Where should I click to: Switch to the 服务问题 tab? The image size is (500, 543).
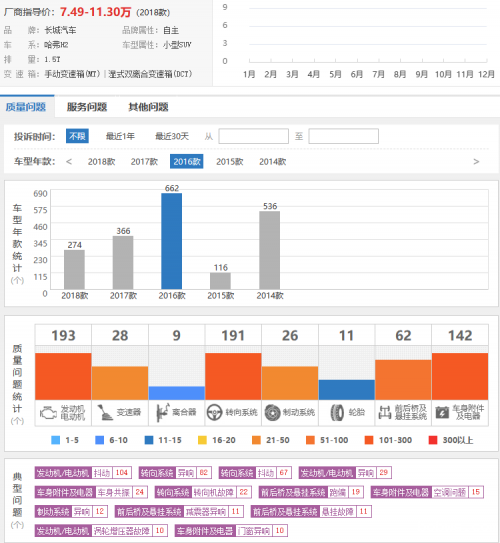87,107
